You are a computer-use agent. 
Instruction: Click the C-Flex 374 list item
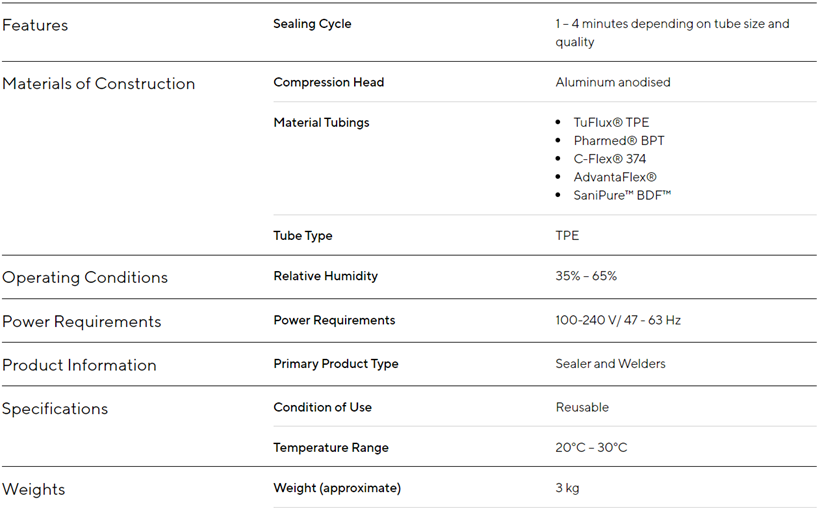pyautogui.click(x=611, y=159)
